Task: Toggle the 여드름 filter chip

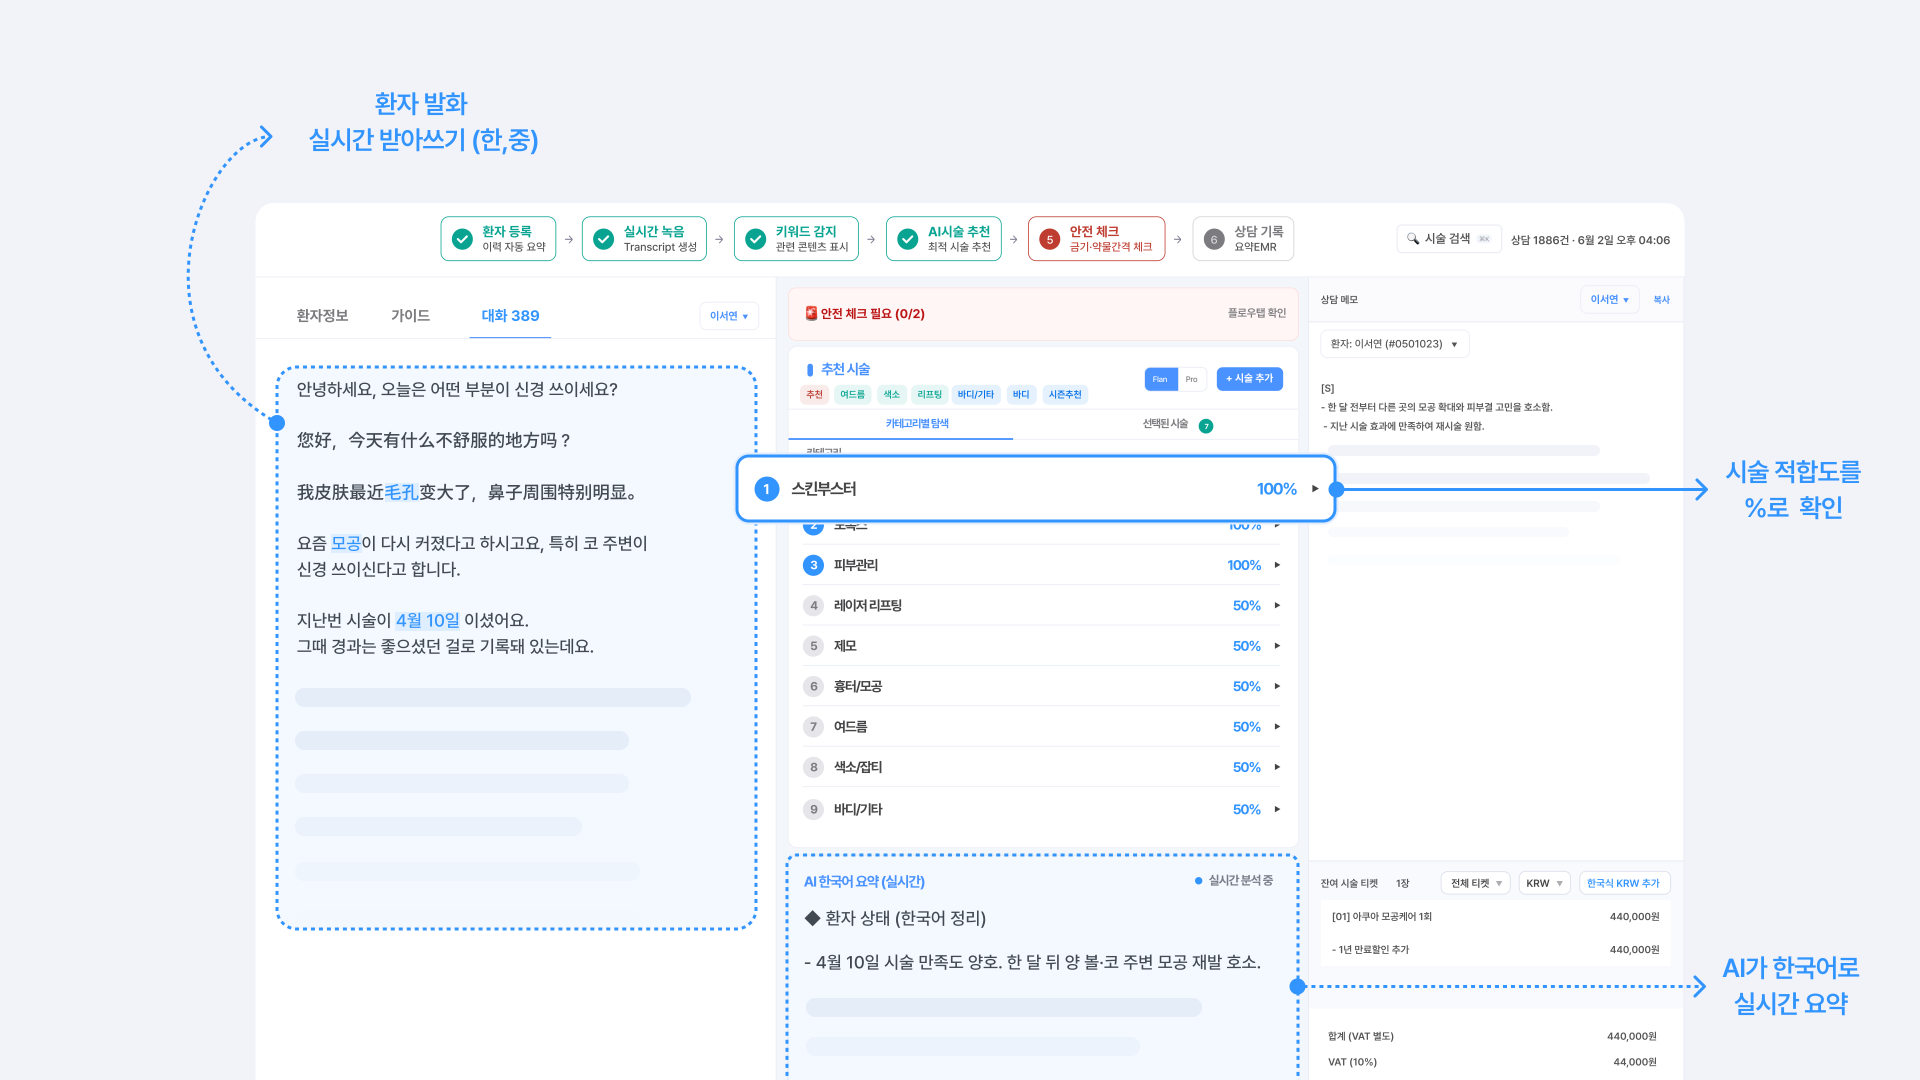Action: coord(853,395)
